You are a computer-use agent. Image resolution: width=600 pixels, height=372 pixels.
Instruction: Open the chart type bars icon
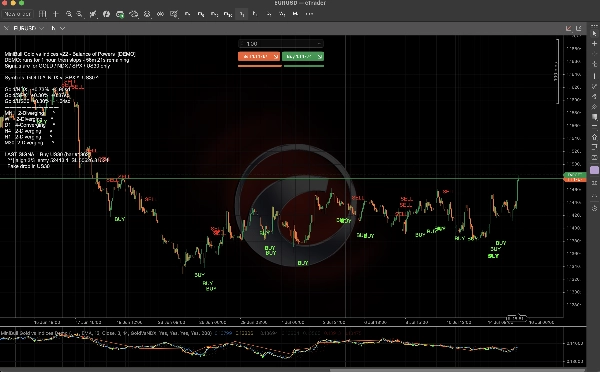(42, 14)
